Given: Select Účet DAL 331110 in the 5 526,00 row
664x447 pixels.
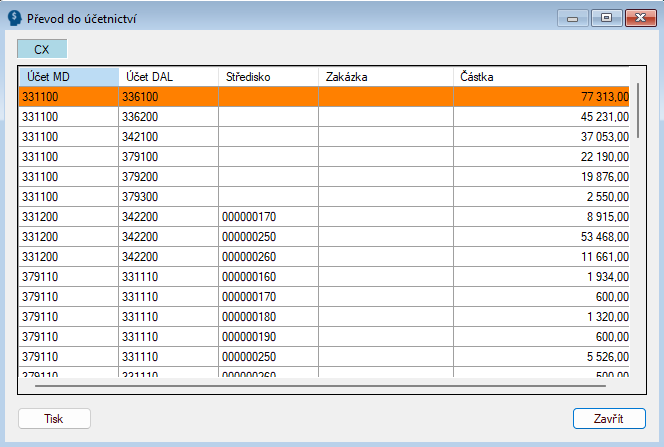Looking at the screenshot, I should (x=169, y=356).
